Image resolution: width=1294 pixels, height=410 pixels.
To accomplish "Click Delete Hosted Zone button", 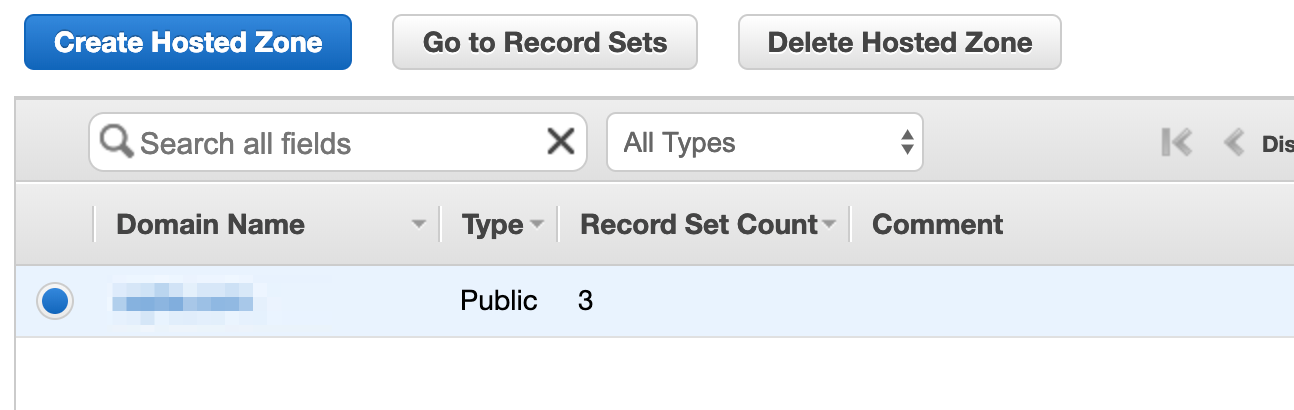I will 900,42.
